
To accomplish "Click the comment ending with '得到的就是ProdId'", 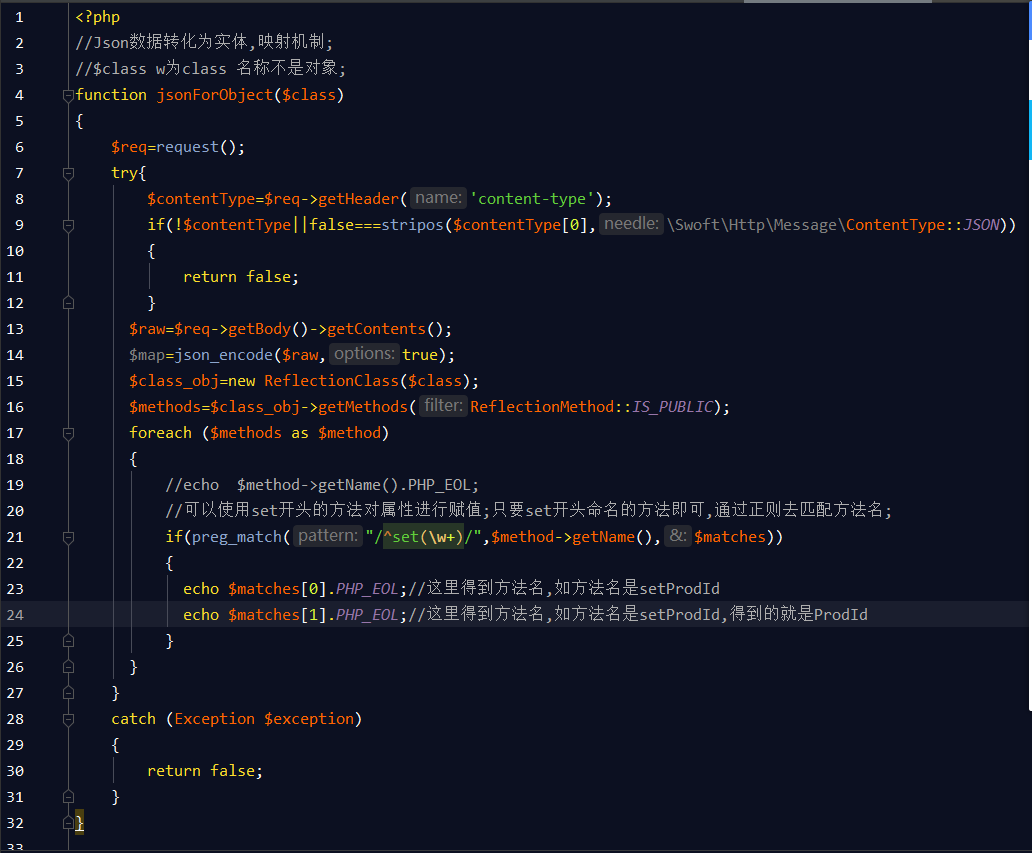I will (638, 614).
